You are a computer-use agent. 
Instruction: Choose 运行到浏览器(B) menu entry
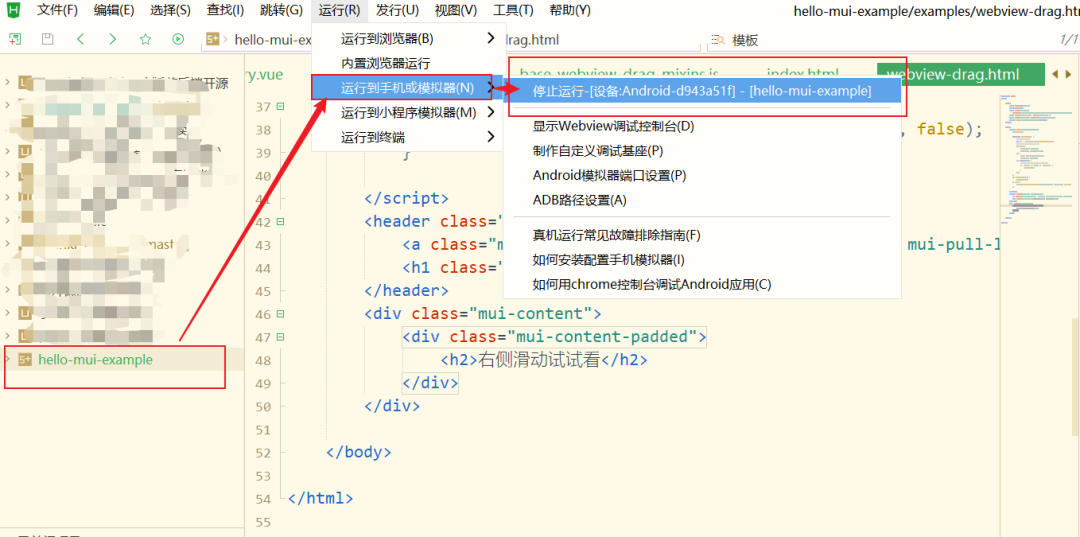coord(407,38)
